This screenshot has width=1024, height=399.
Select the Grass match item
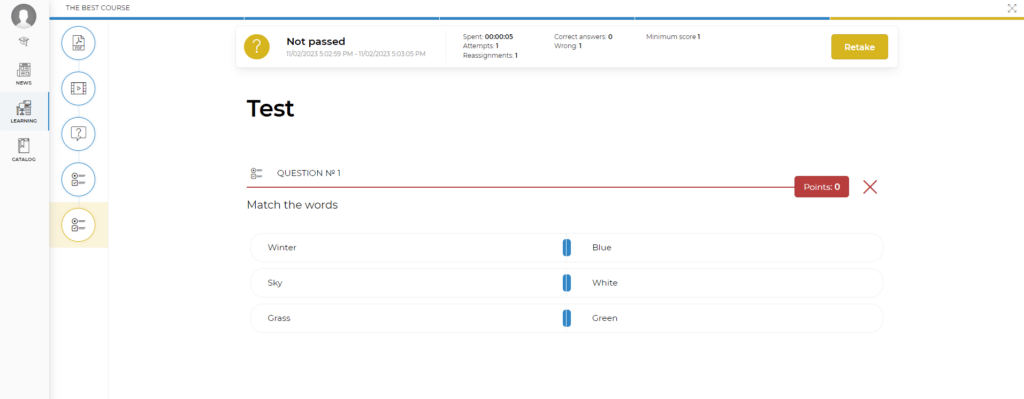[408, 318]
